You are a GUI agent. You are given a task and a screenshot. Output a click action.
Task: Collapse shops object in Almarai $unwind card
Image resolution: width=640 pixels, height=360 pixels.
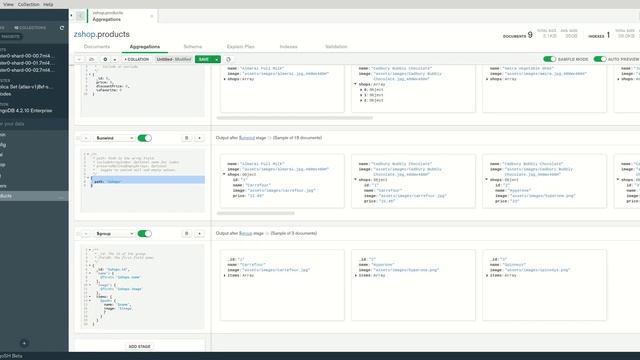(224, 174)
